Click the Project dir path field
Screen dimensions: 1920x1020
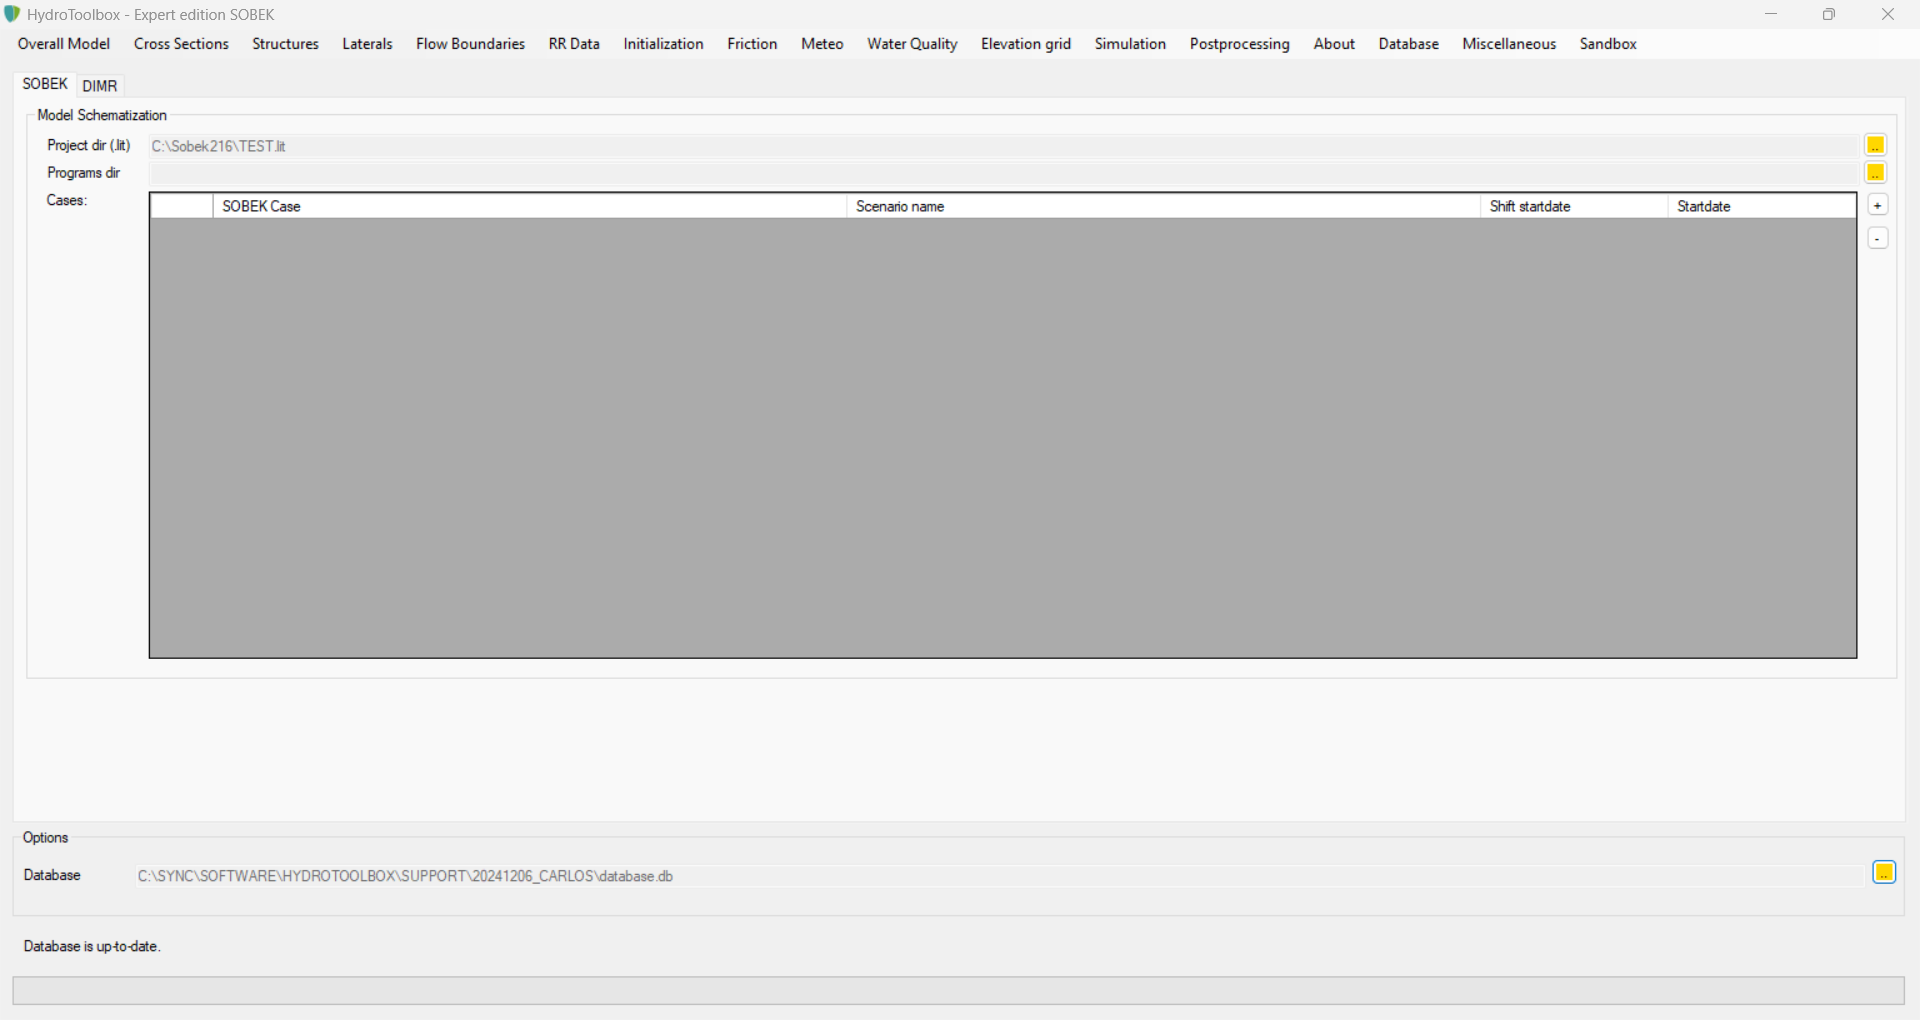(1000, 146)
